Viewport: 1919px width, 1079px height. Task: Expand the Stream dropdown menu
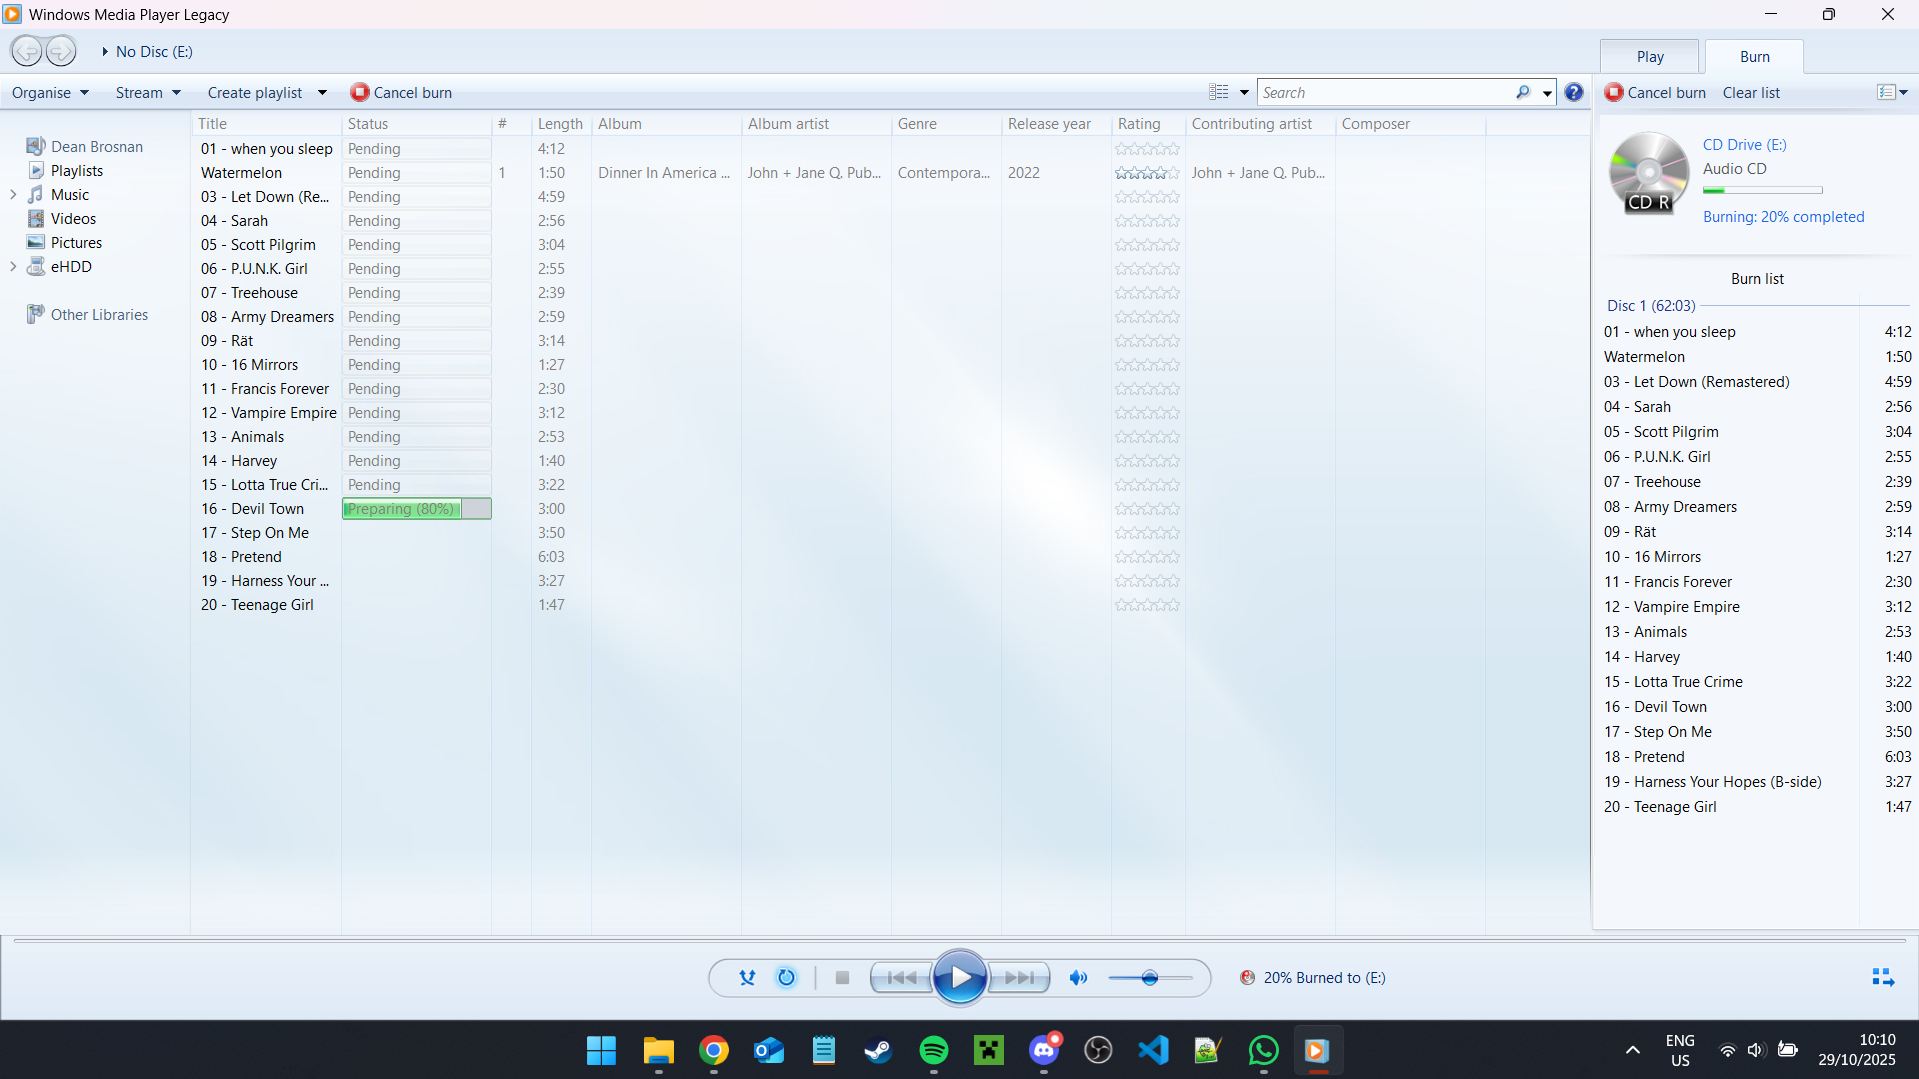(148, 93)
